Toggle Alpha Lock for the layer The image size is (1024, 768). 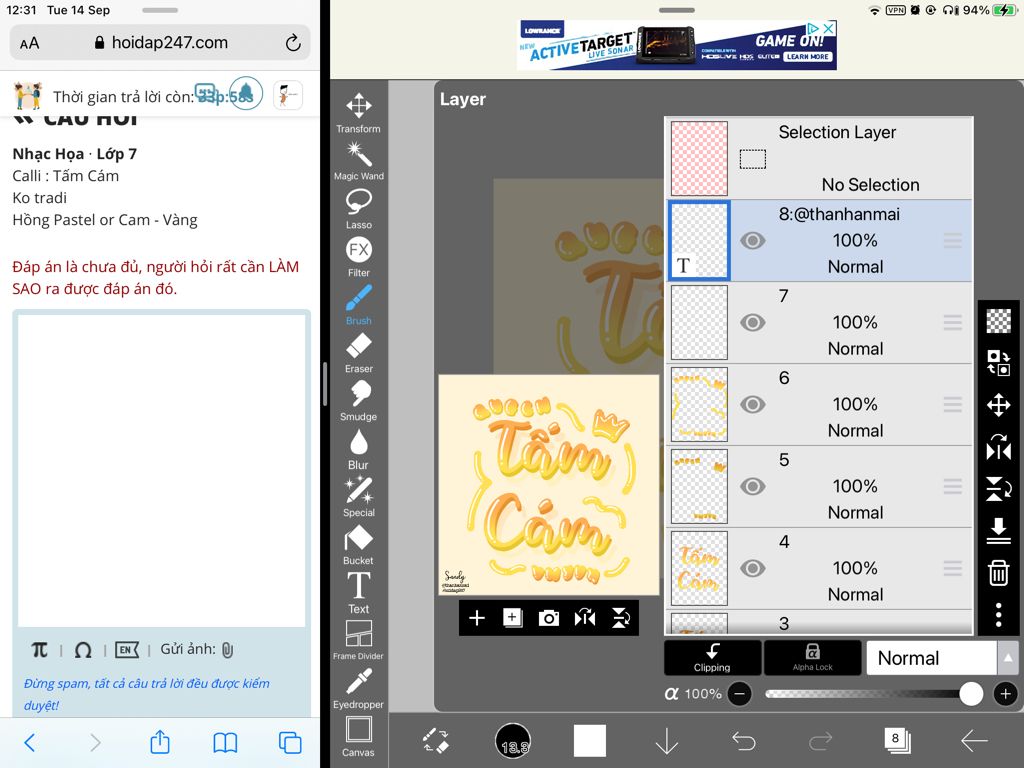pyautogui.click(x=812, y=658)
